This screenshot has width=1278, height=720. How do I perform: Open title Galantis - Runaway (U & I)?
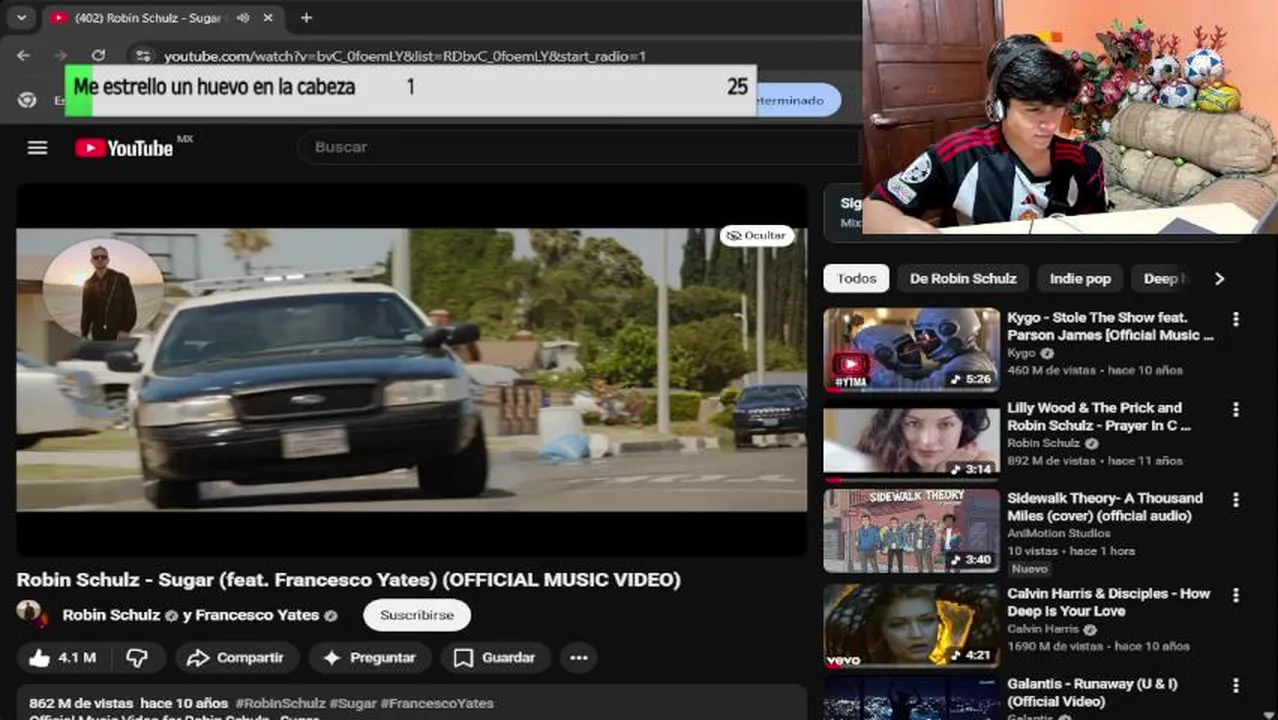(x=1092, y=692)
